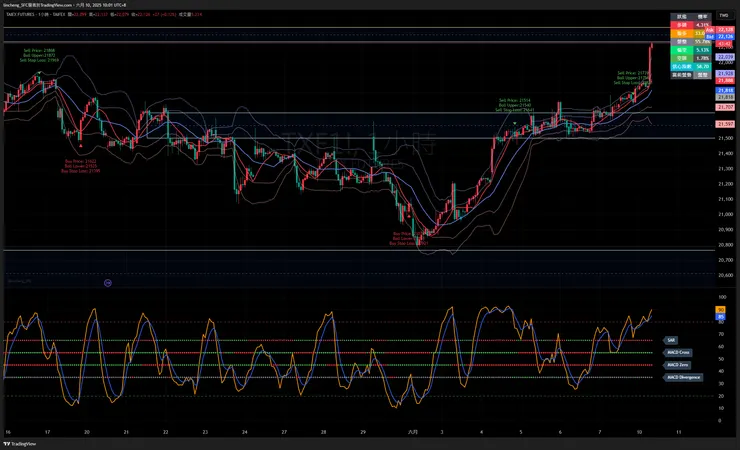740x450 pixels.
Task: Click the 21,707 price label on the axis
Action: [x=726, y=106]
